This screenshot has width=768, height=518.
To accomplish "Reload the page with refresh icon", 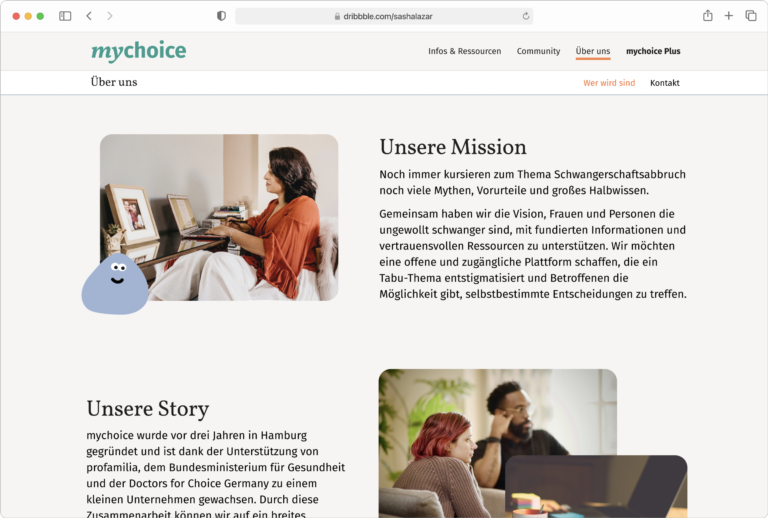I will coord(526,16).
